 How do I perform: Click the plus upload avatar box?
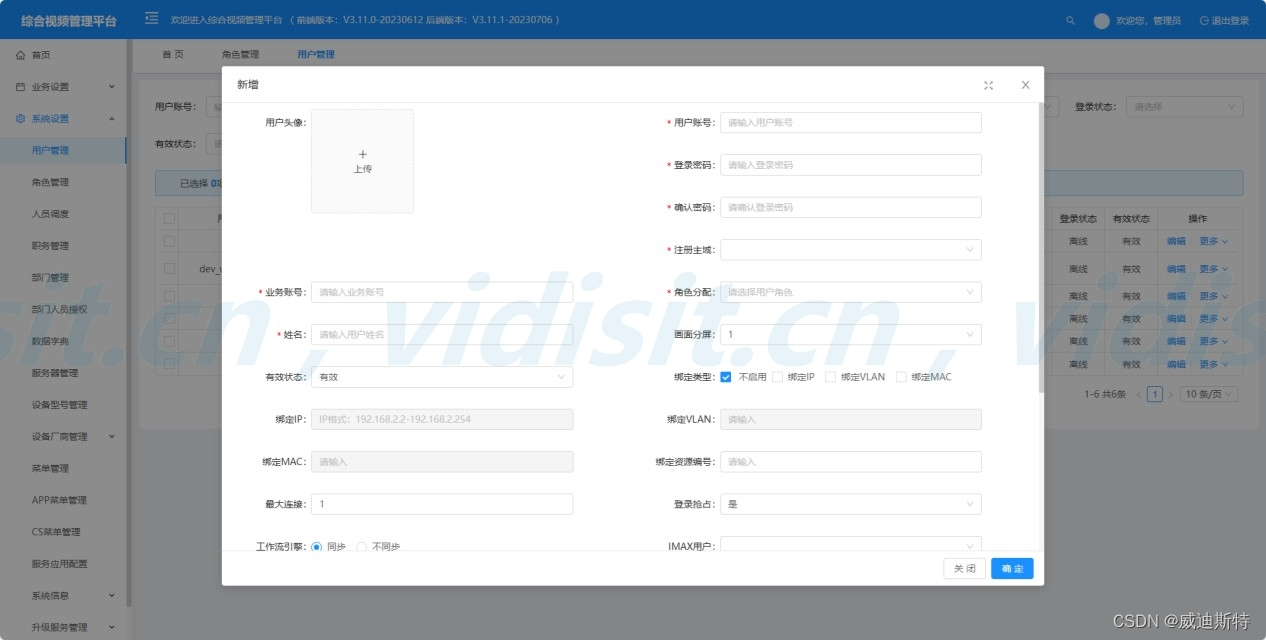tap(362, 161)
